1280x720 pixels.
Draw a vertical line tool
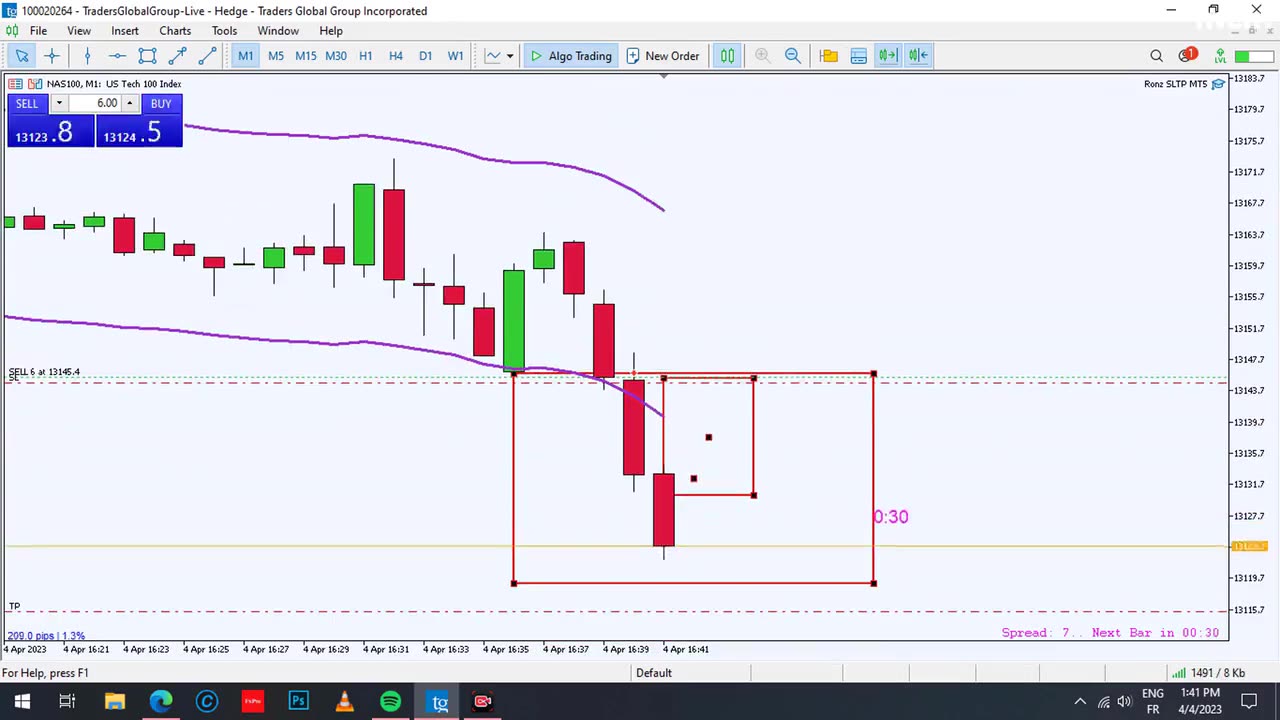87,56
